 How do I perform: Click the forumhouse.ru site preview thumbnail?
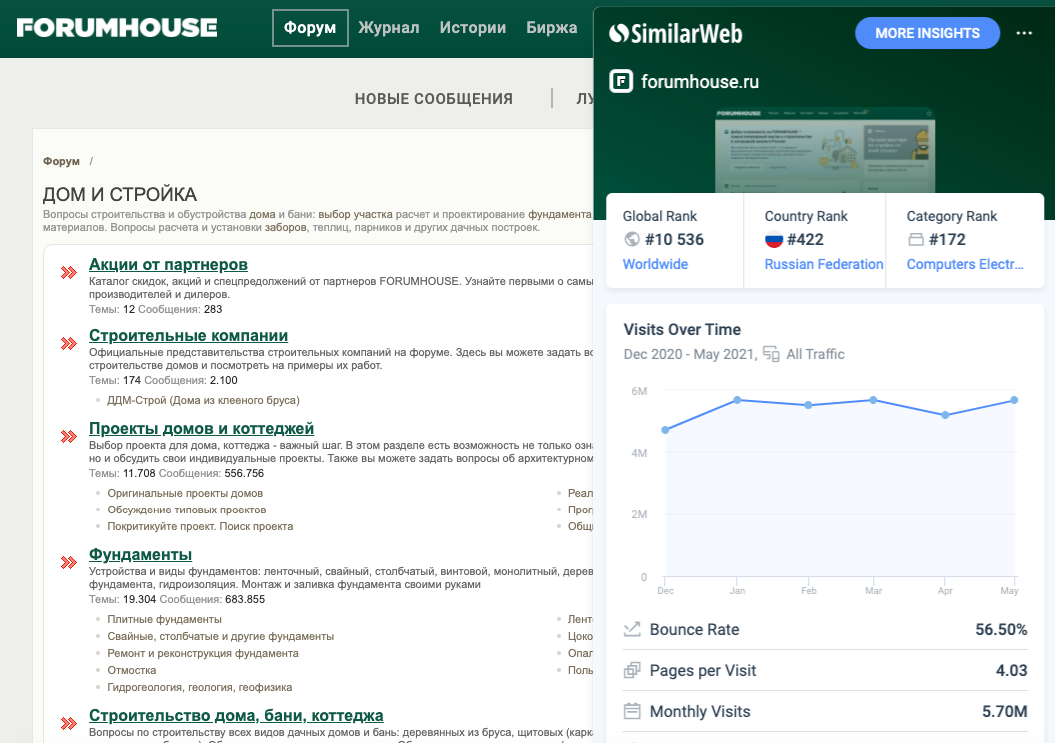pyautogui.click(x=825, y=149)
